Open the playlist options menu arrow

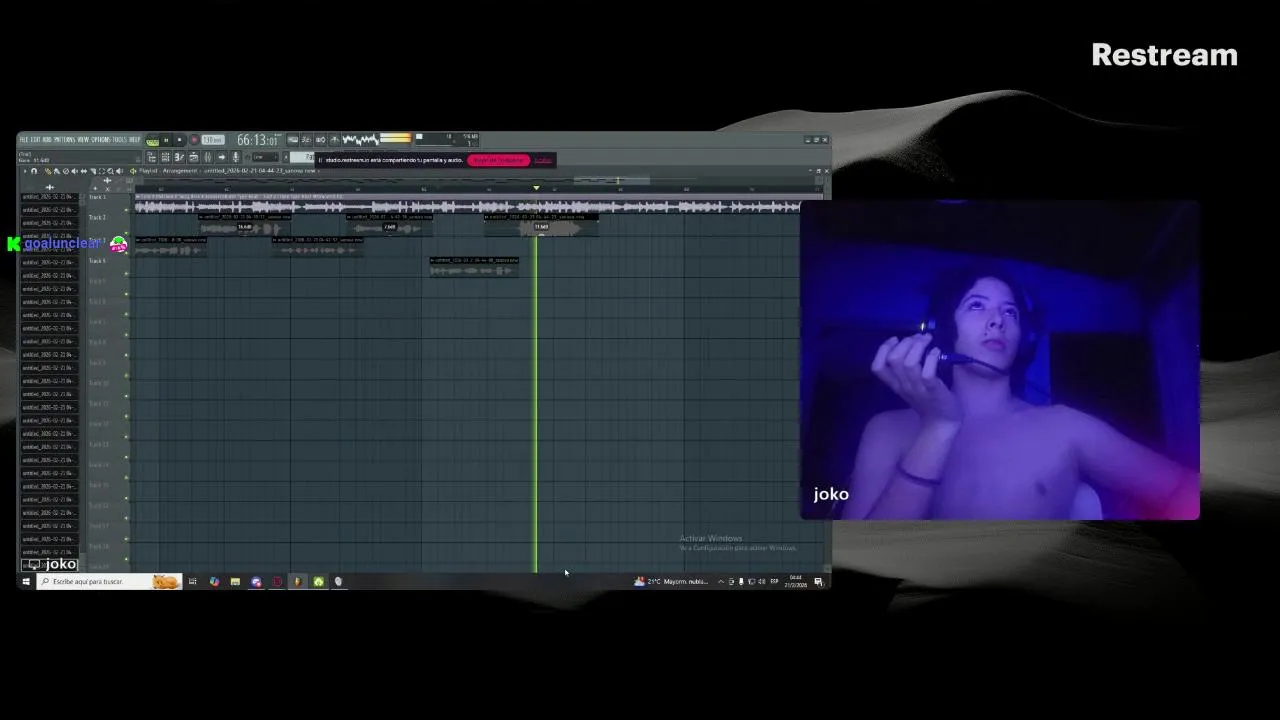pos(25,171)
